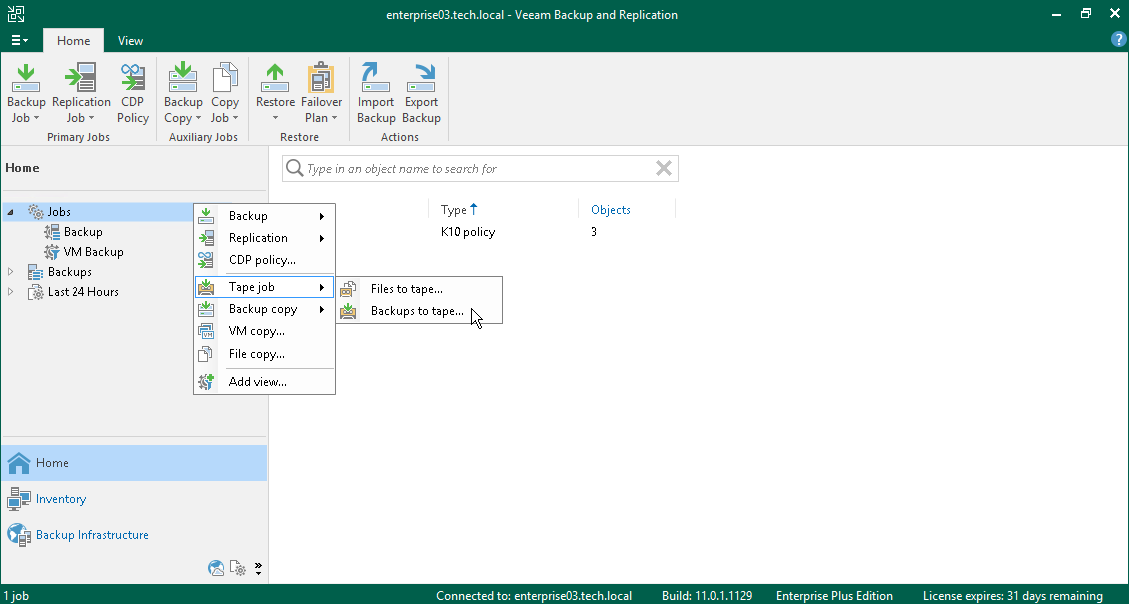
Task: Expand the Last 24 Hours node arrow
Action: (x=10, y=292)
